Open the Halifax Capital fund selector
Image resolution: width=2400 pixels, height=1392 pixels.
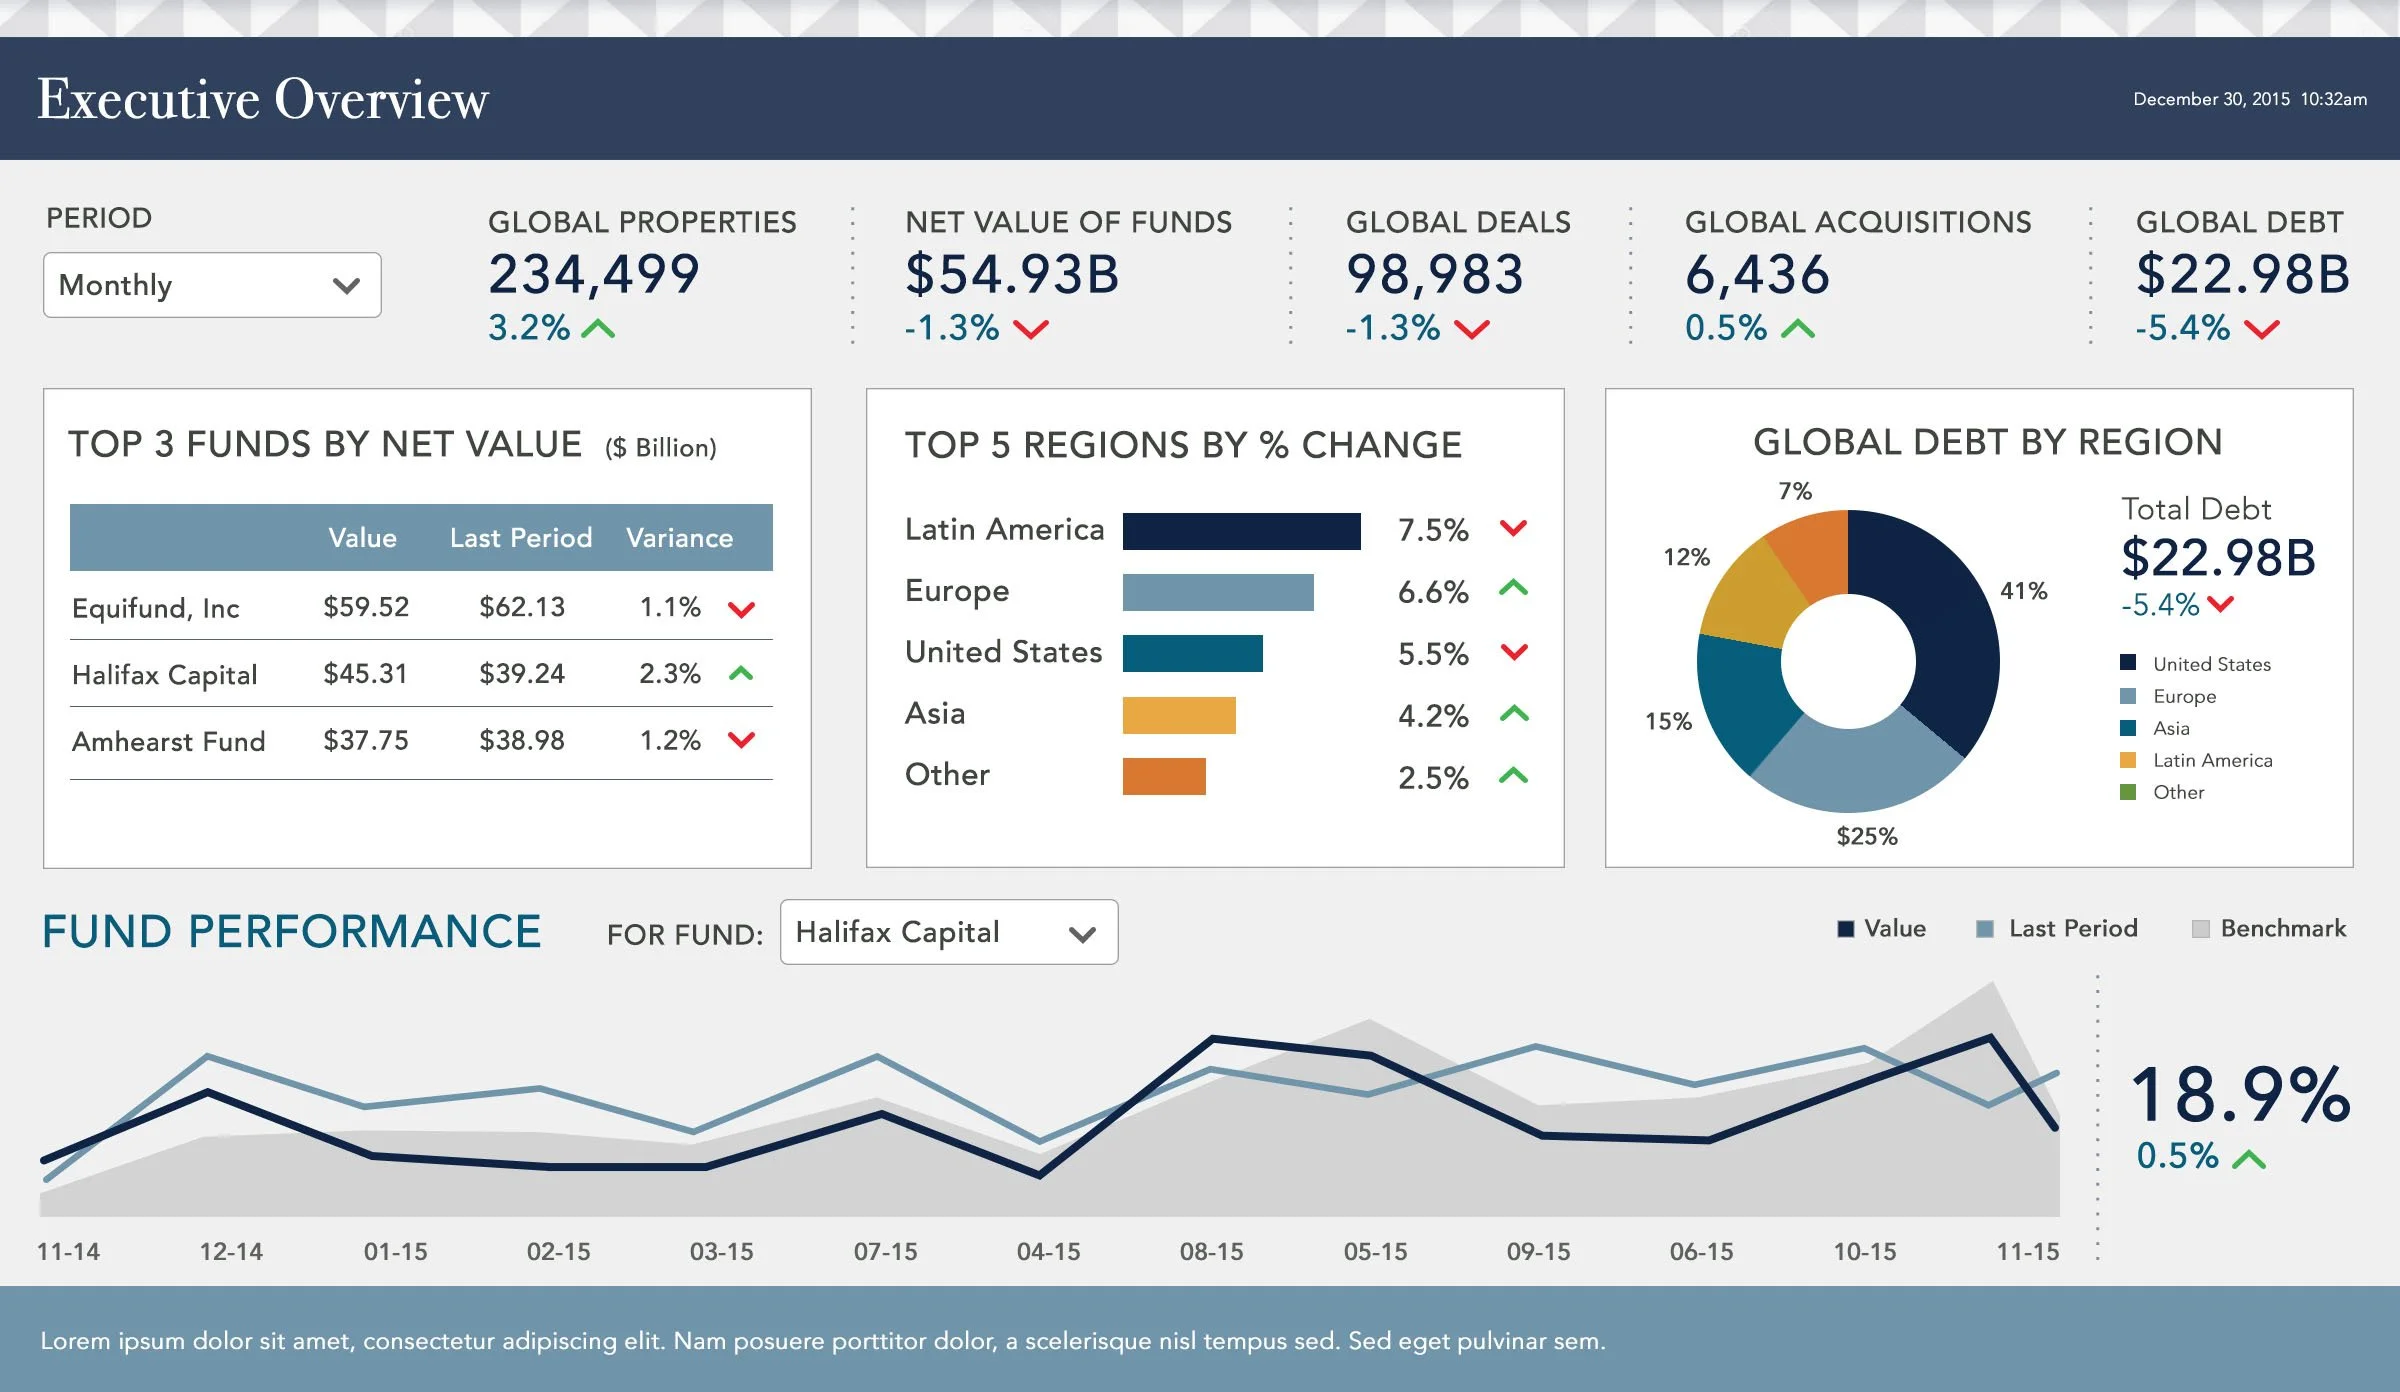tap(948, 932)
